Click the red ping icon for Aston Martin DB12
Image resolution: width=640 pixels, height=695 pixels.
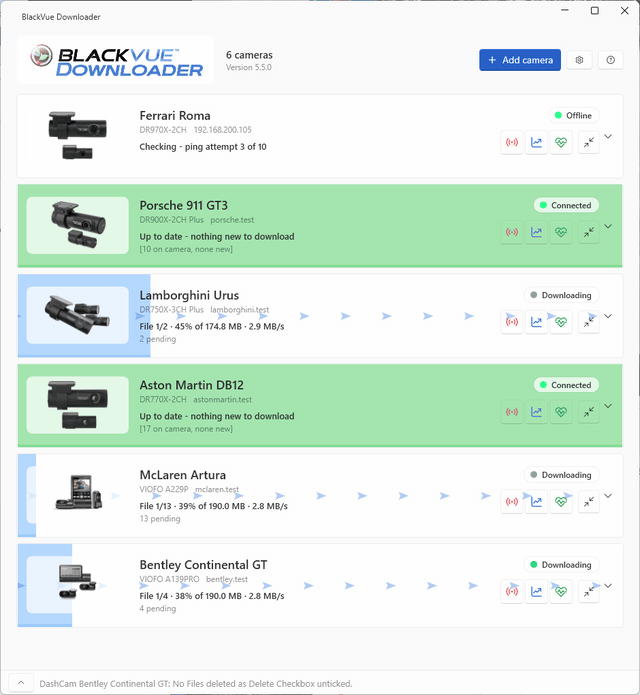512,412
